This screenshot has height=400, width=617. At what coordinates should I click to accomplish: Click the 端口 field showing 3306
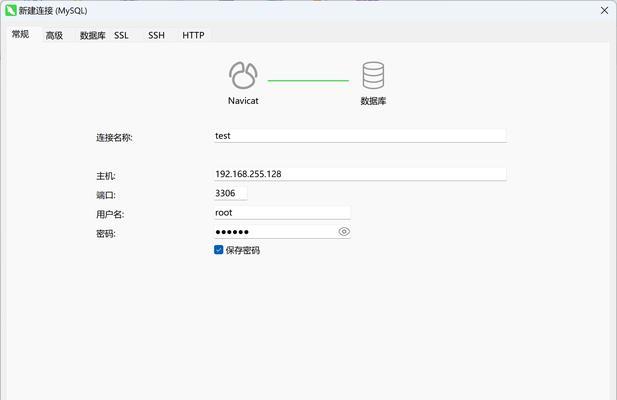pyautogui.click(x=231, y=193)
